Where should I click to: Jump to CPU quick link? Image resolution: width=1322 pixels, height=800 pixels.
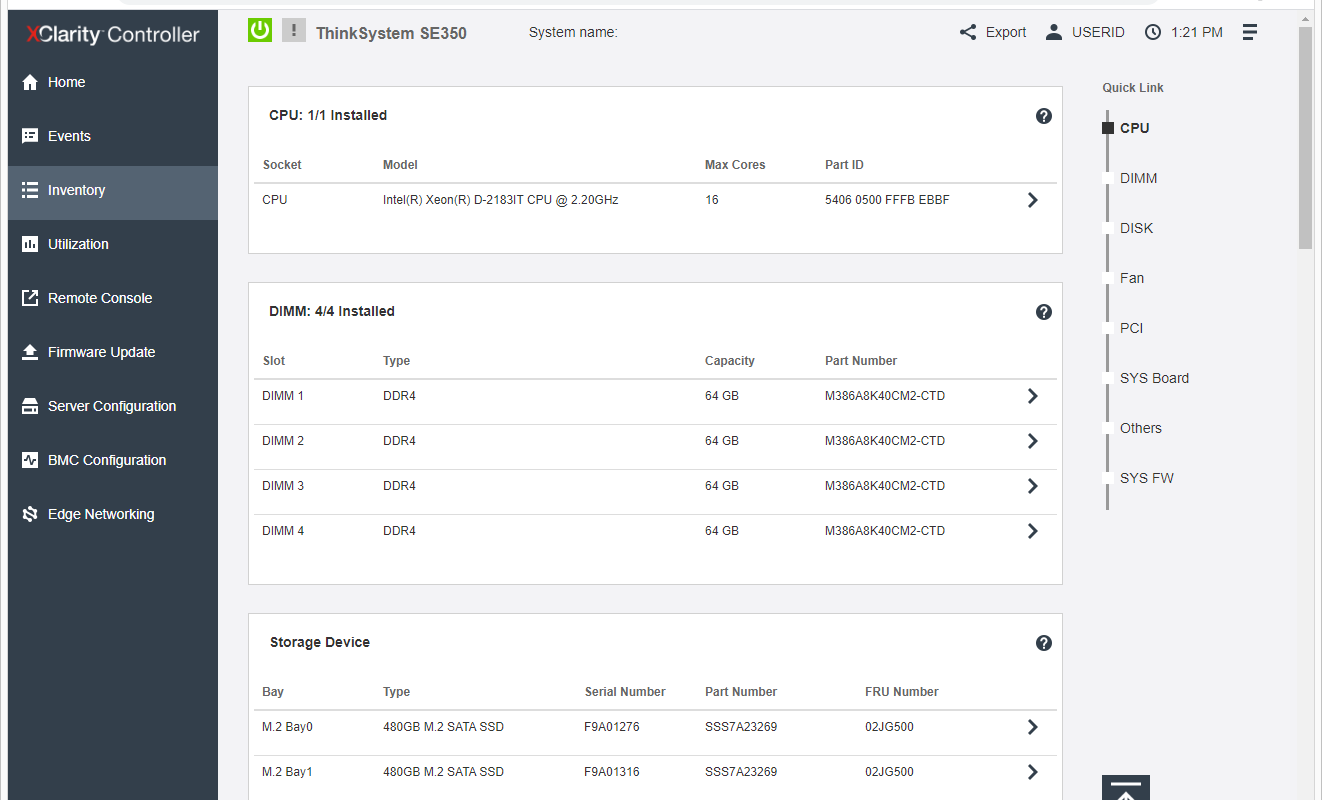coord(1134,128)
